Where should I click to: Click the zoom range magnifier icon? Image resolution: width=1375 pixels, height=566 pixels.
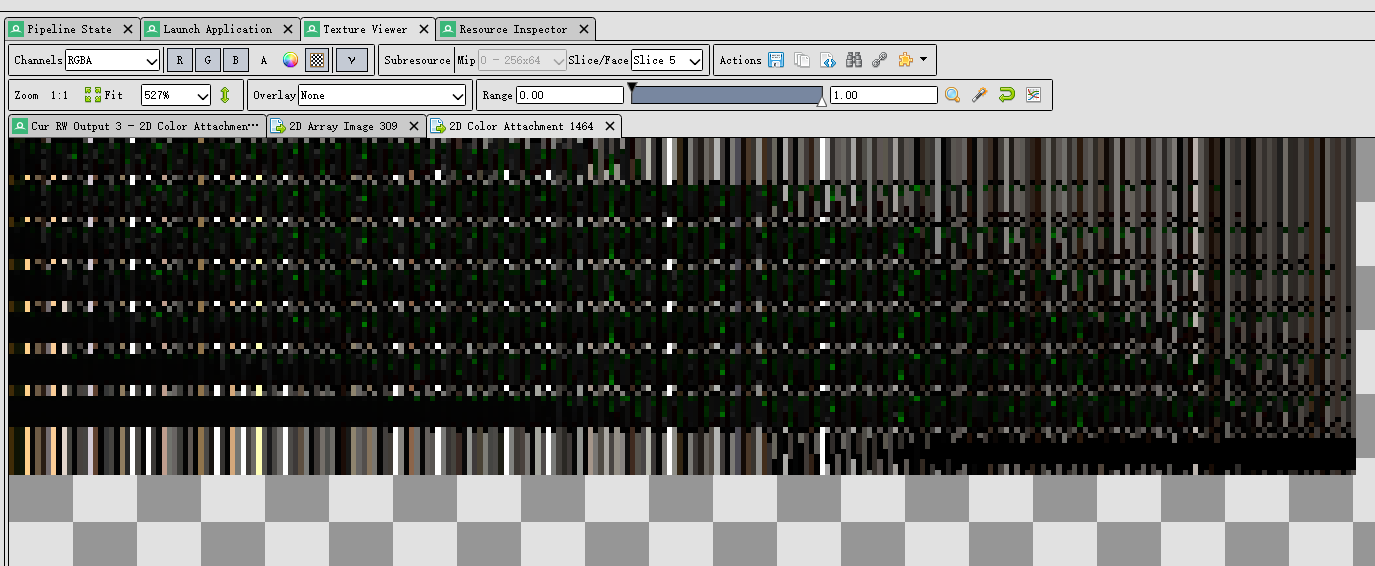(x=952, y=95)
